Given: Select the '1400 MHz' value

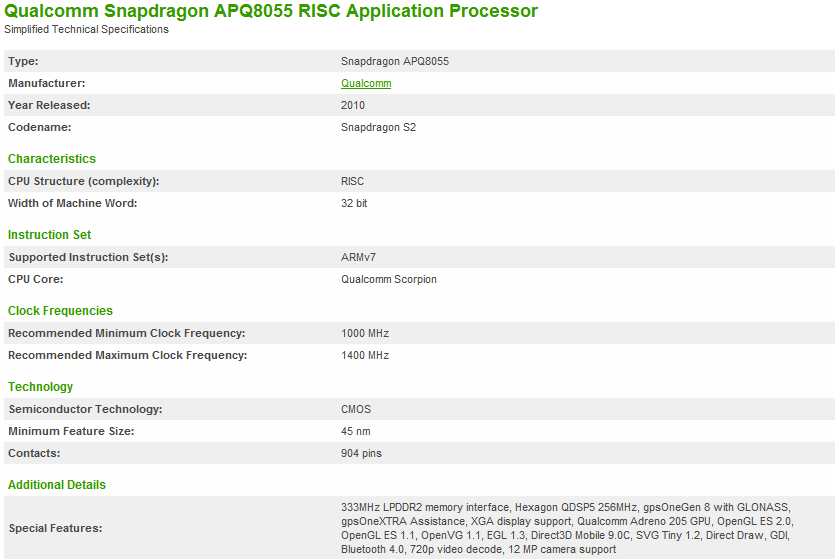Looking at the screenshot, I should [365, 355].
